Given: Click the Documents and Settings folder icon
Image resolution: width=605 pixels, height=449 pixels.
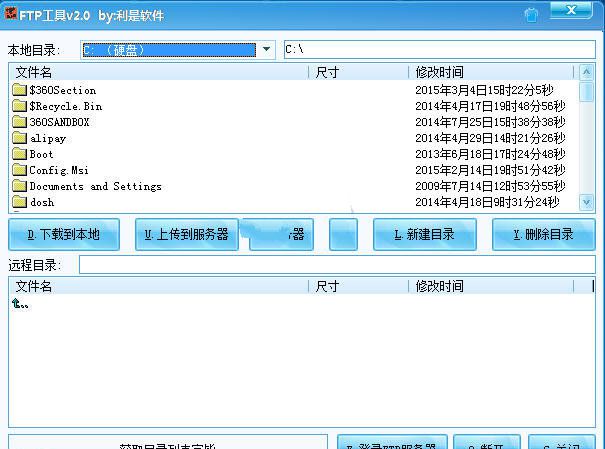Looking at the screenshot, I should point(19,186).
